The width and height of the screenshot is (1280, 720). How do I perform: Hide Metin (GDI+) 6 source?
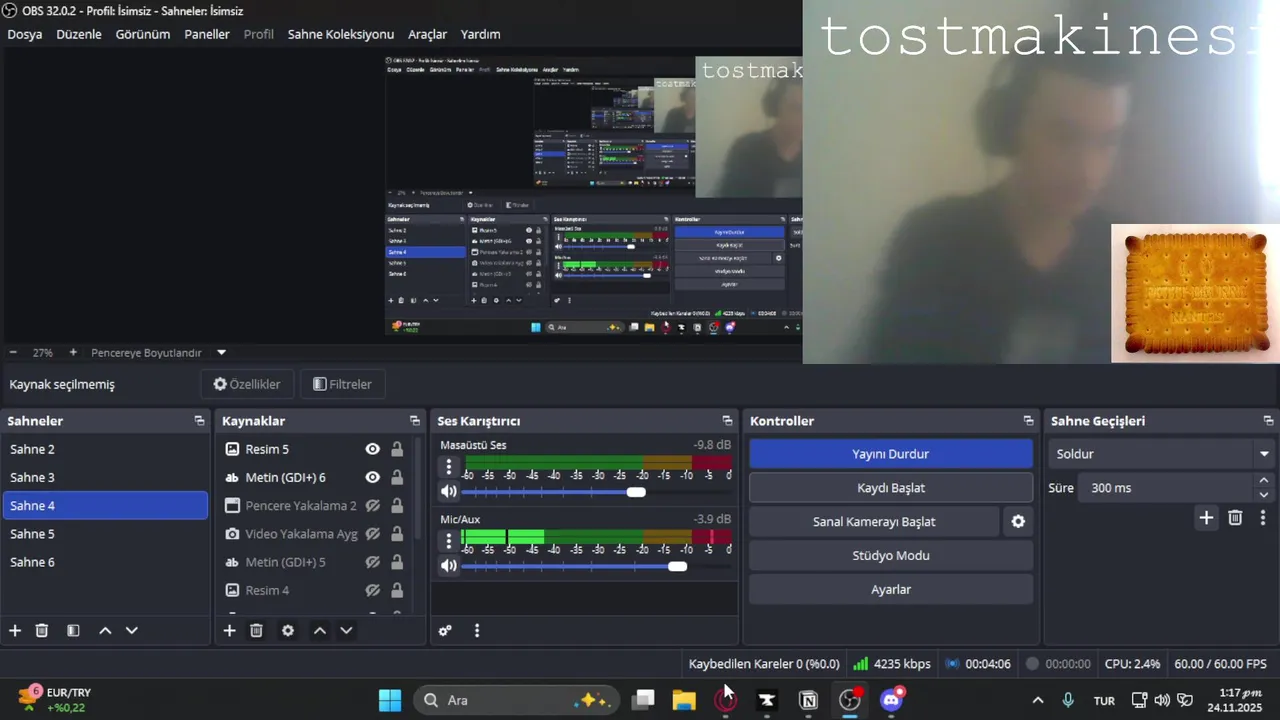coord(373,478)
